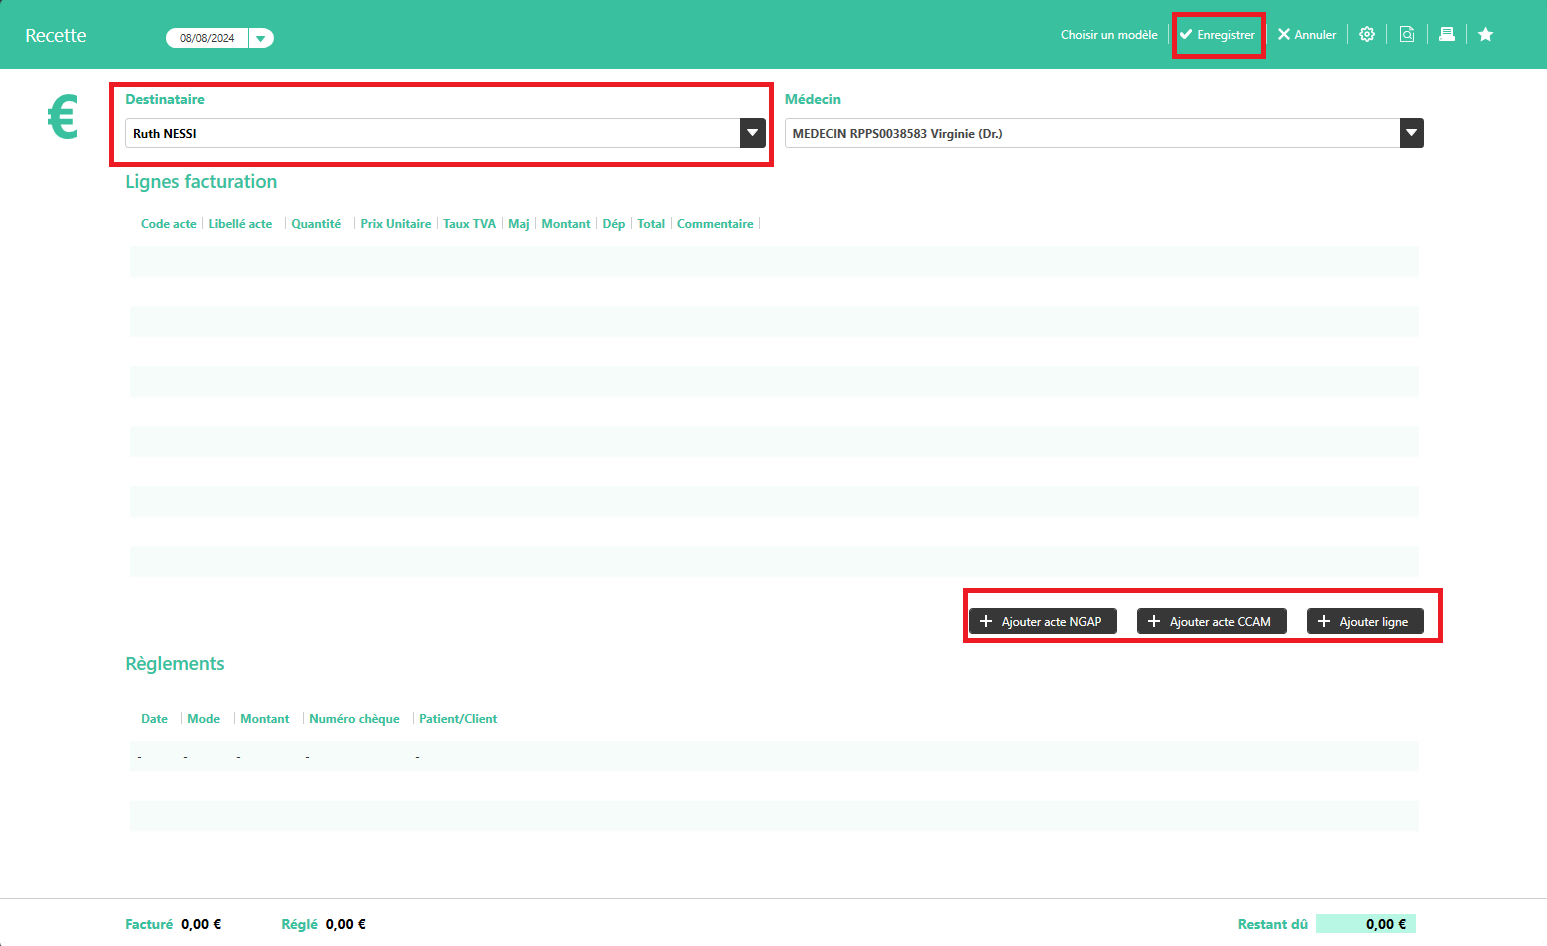The height and width of the screenshot is (946, 1547).
Task: Click the 08/08/2024 date field
Action: click(x=207, y=38)
